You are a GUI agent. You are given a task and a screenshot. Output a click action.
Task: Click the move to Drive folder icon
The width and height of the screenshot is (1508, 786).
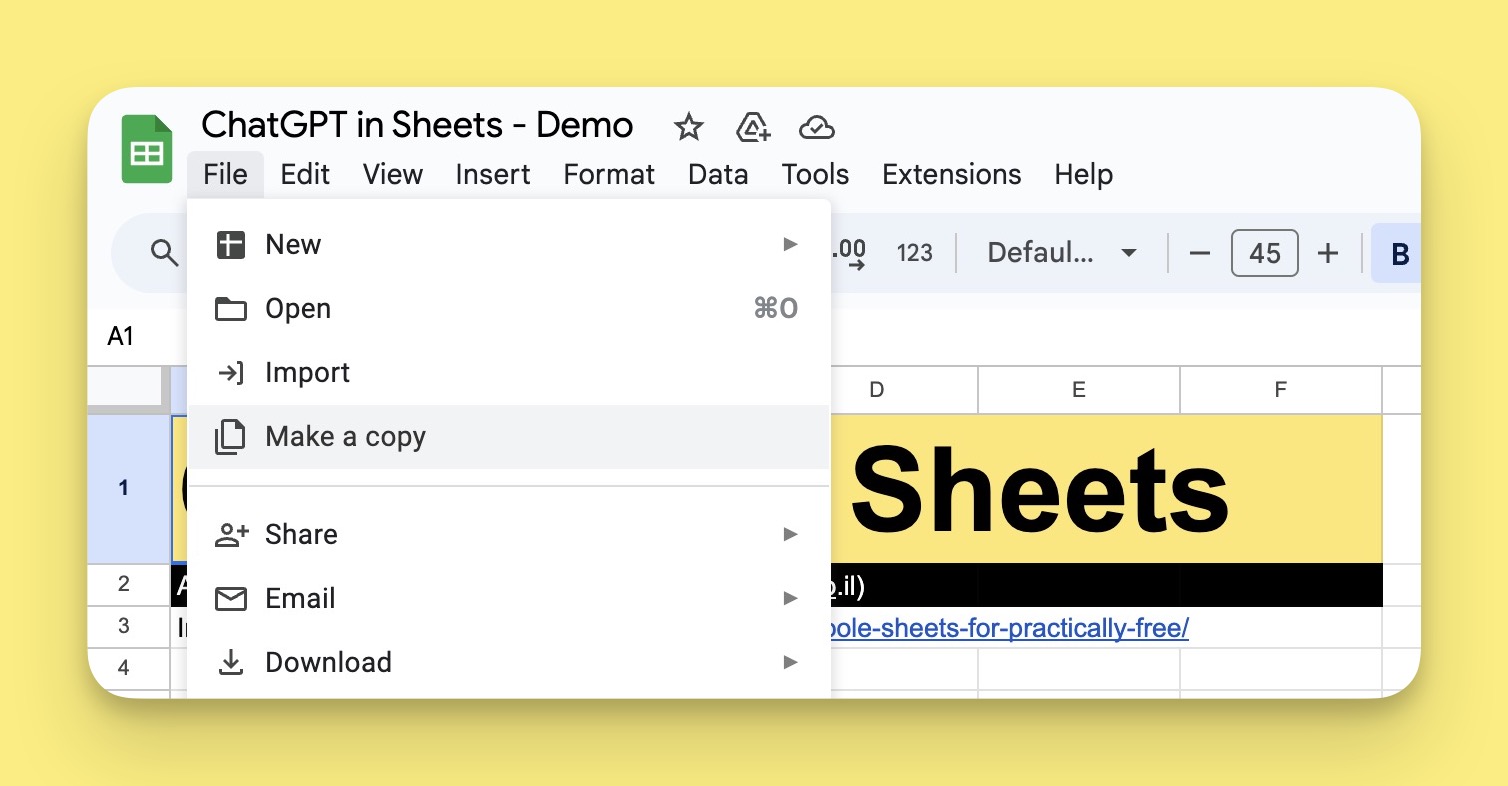[752, 127]
